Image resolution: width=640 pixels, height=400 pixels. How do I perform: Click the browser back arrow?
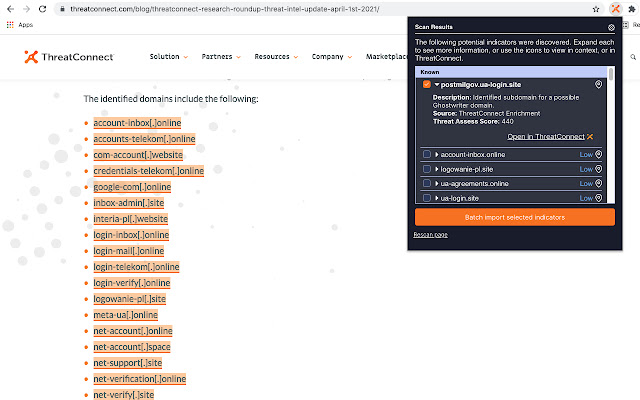coord(11,9)
